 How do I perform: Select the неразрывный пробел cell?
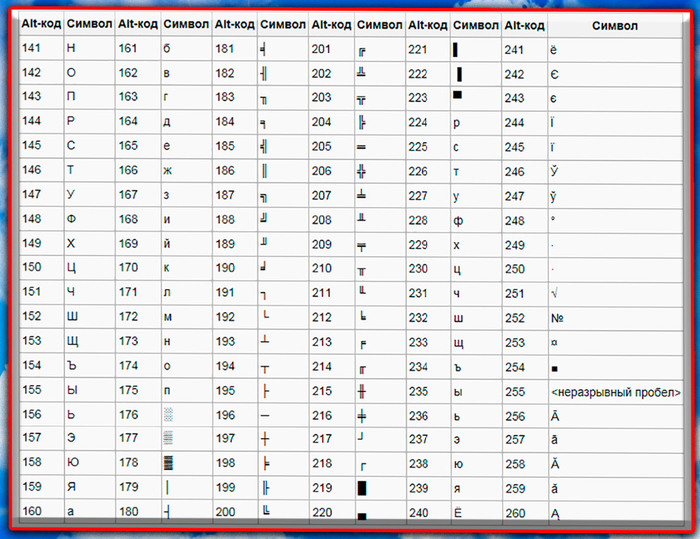click(615, 390)
